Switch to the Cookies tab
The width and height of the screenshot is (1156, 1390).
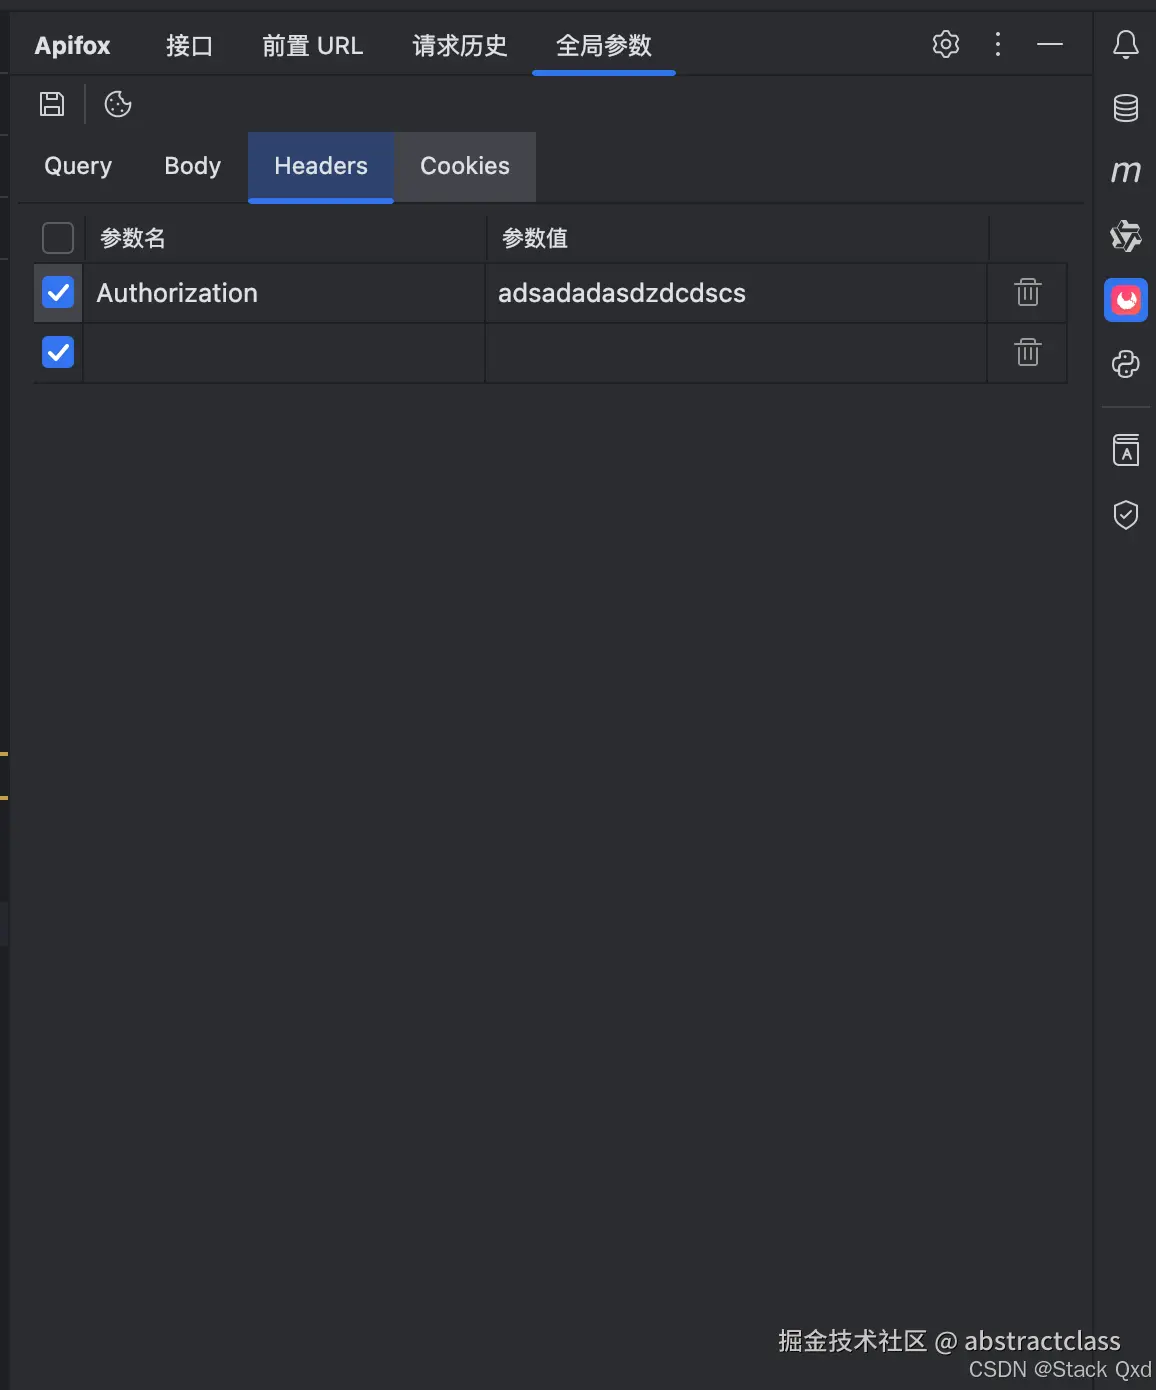tap(464, 166)
